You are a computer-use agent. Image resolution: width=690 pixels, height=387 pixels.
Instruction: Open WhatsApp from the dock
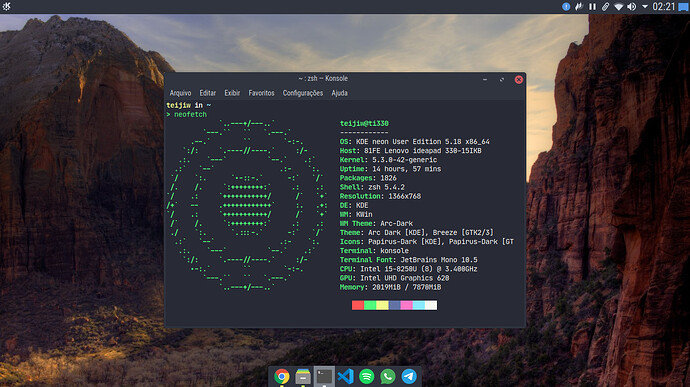(388, 376)
